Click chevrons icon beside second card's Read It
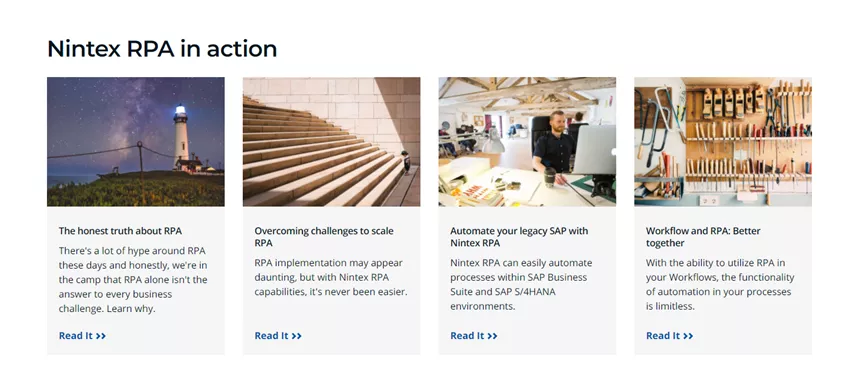Screen dimensions: 865x377 (x=296, y=336)
